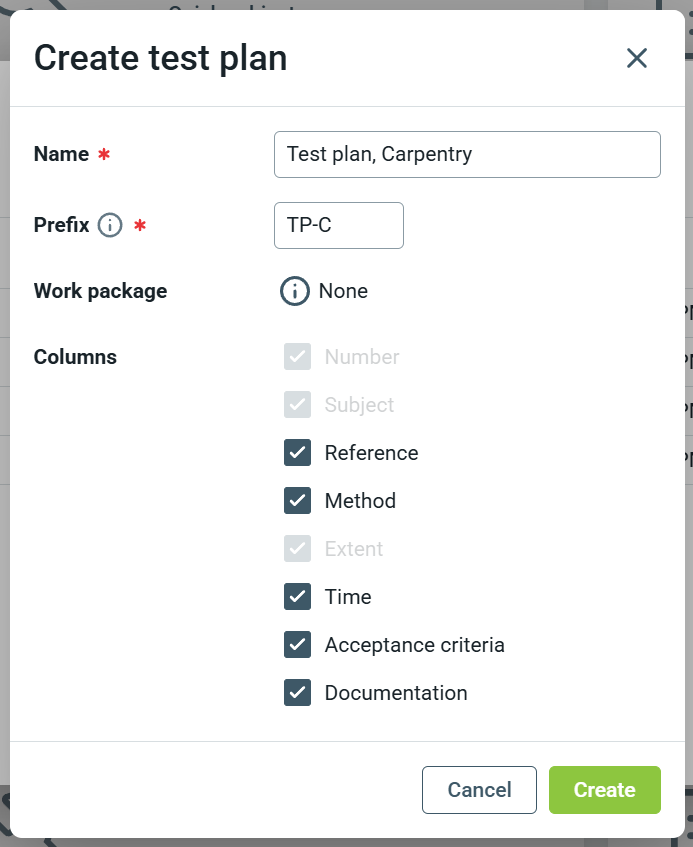
Task: Click into the Prefix field containing TP-C
Action: (x=338, y=225)
